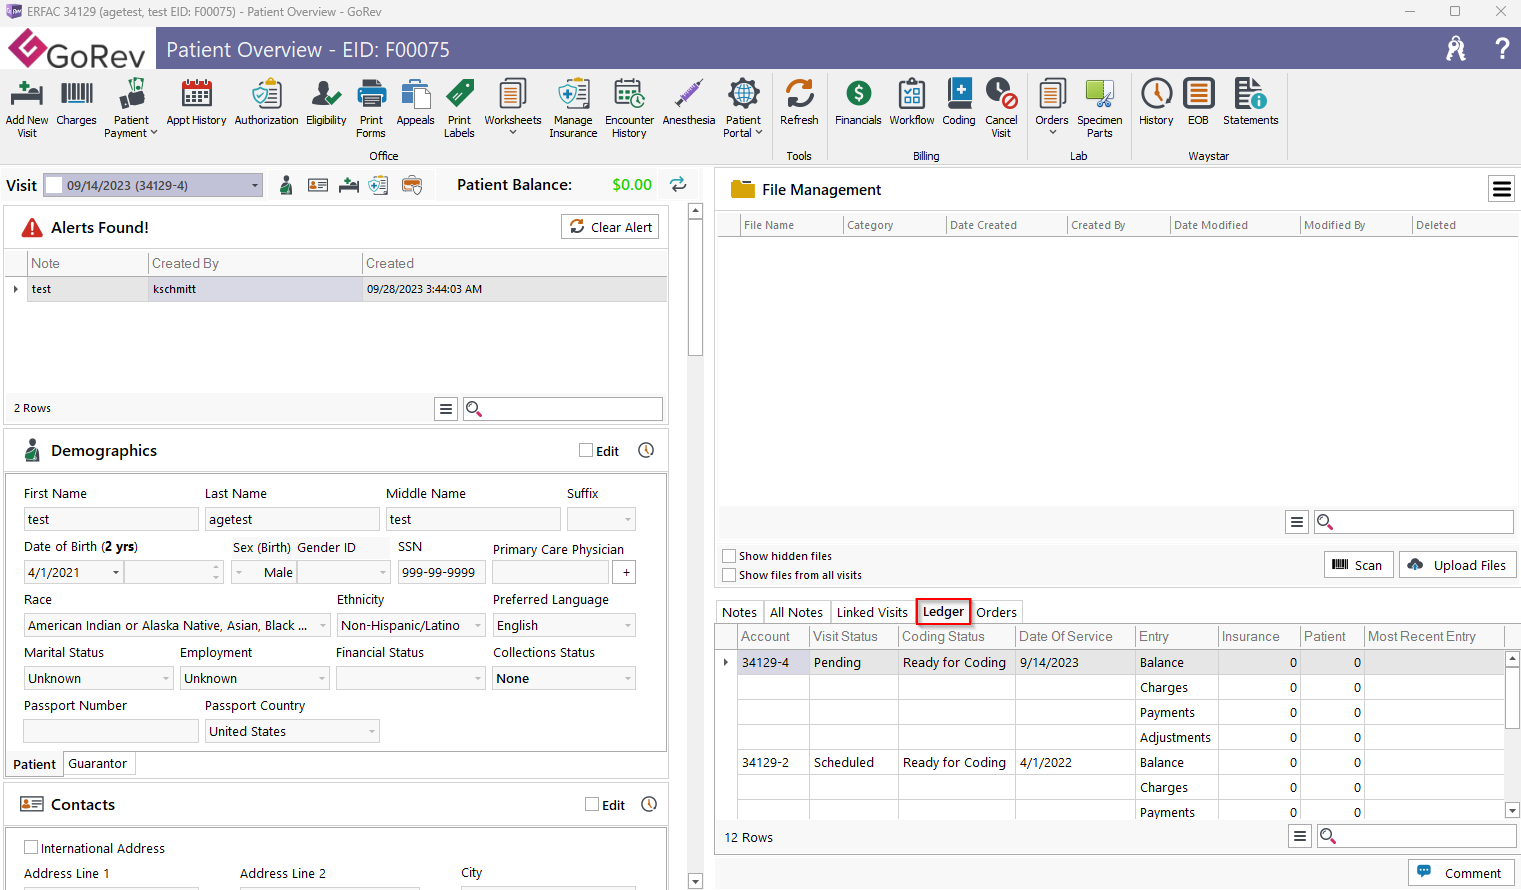1521x890 pixels.
Task: Open Specimen Parts
Action: pos(1100,108)
